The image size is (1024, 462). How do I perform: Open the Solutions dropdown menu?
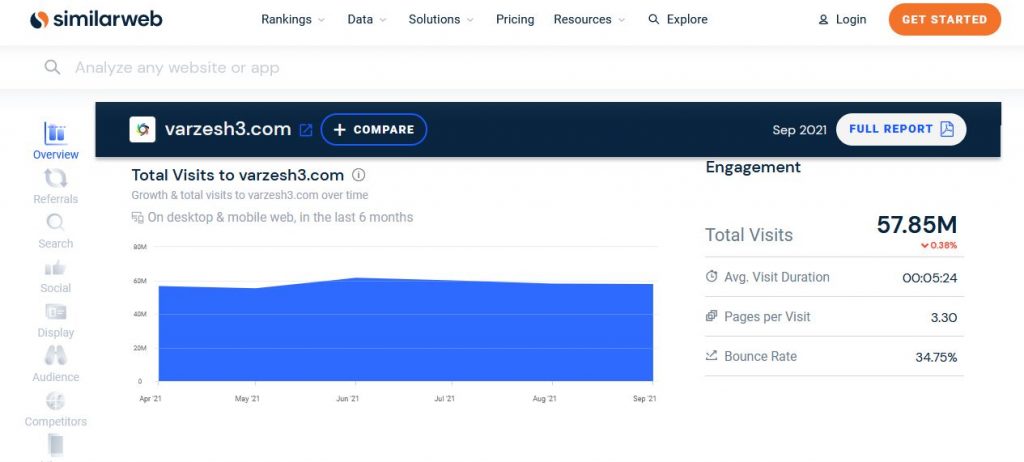pos(441,19)
